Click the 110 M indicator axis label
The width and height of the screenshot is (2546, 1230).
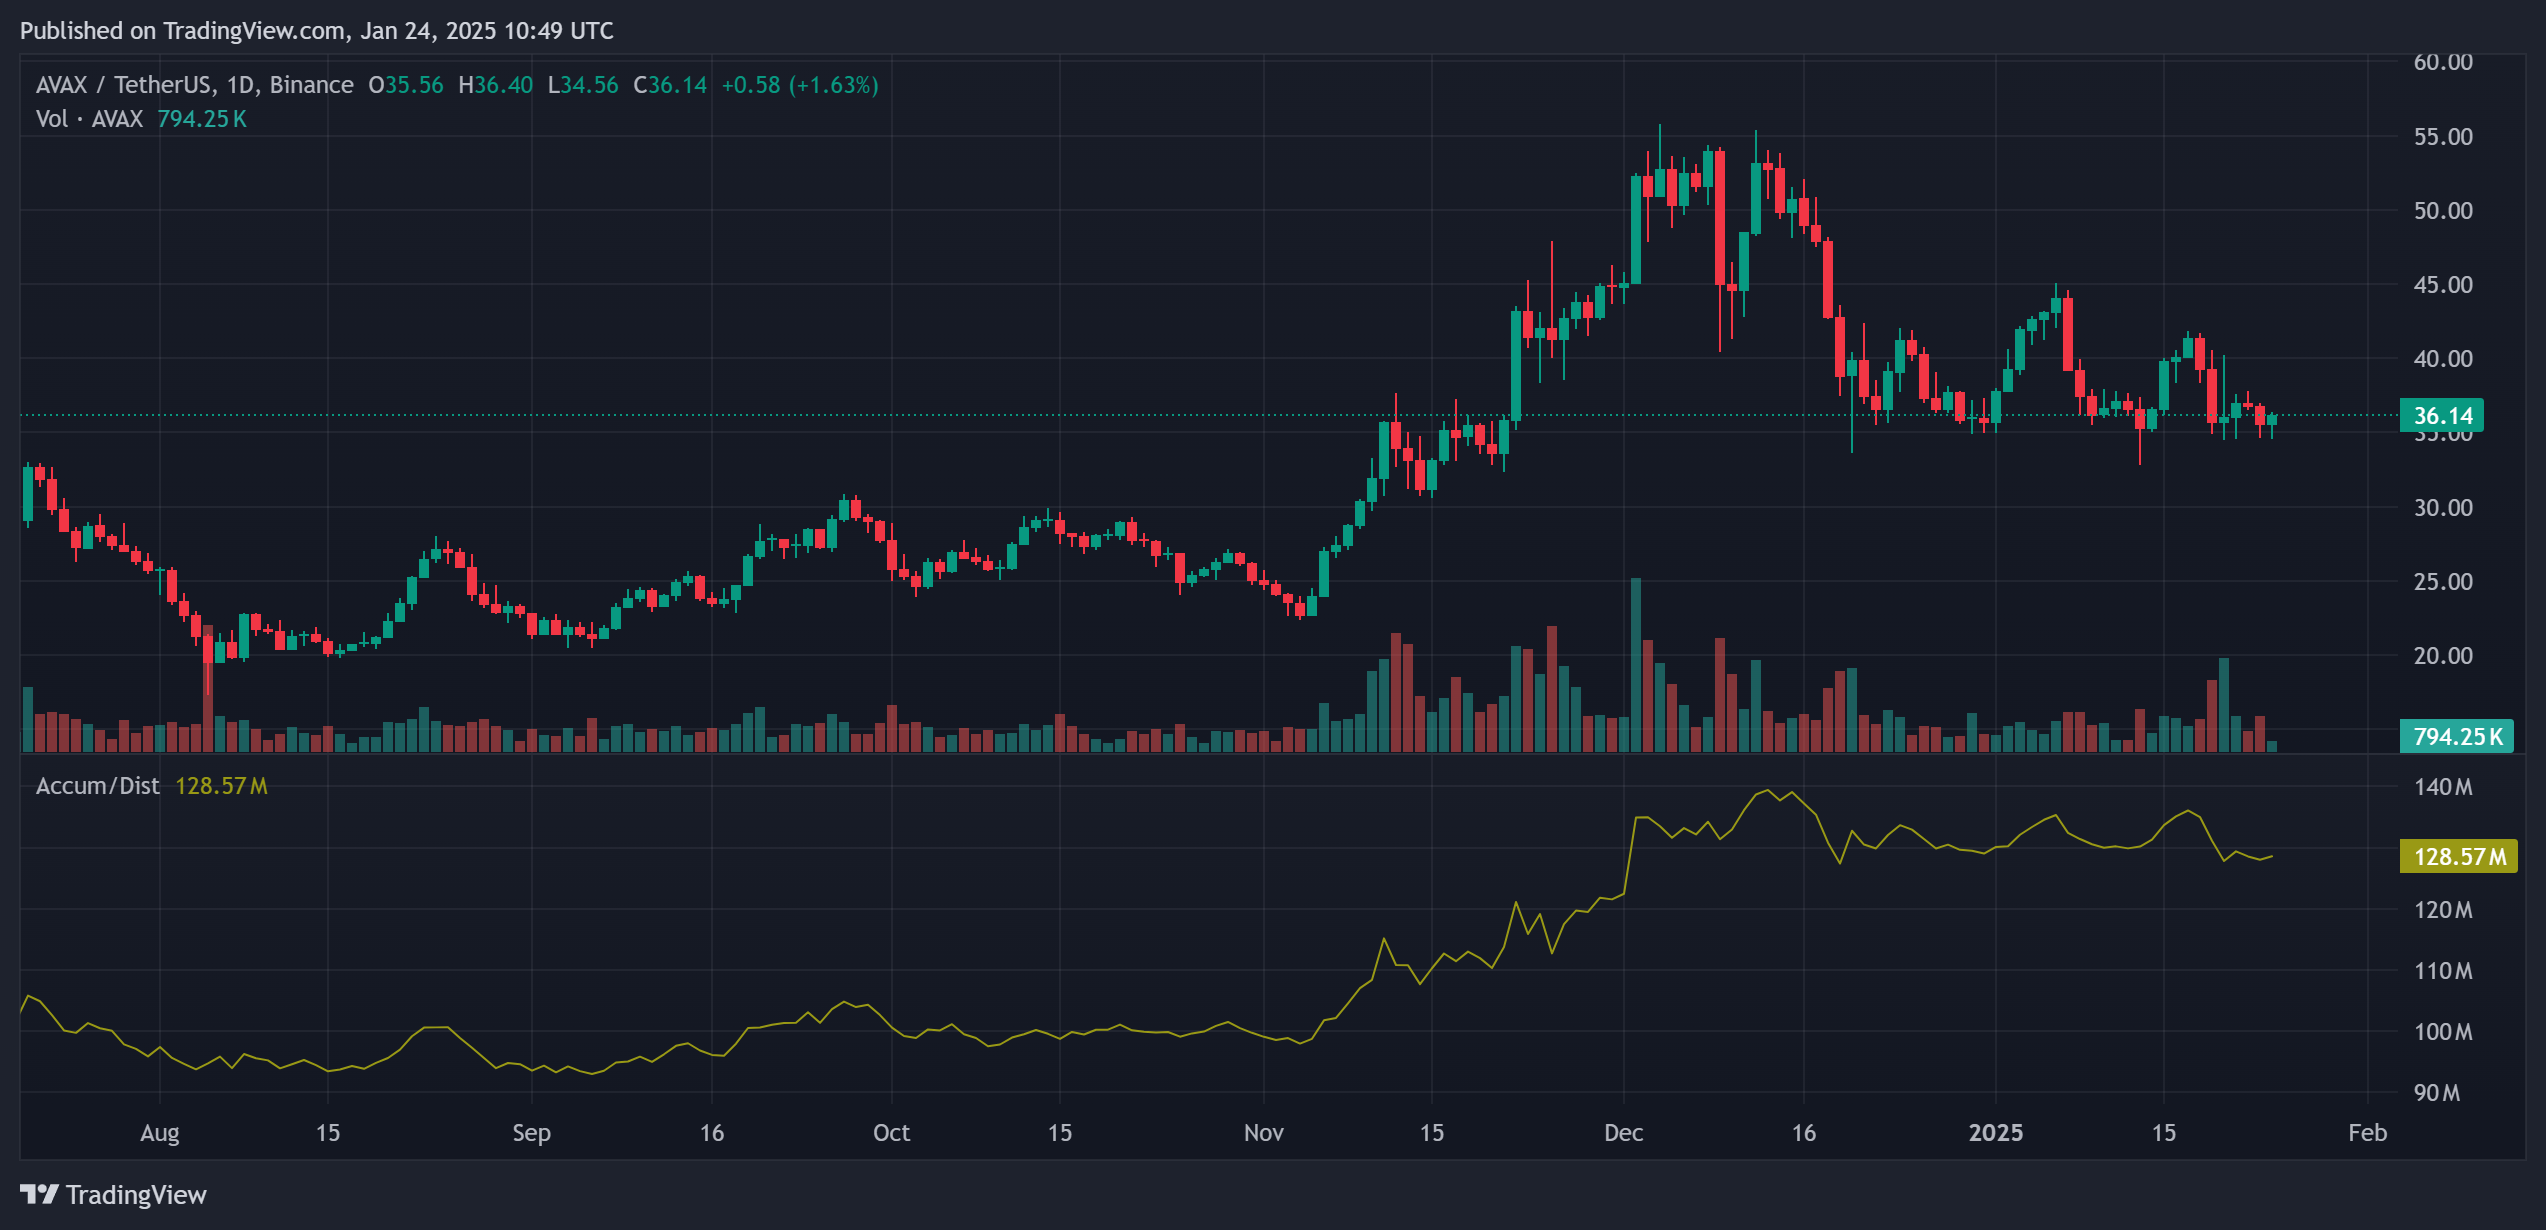tap(2443, 971)
